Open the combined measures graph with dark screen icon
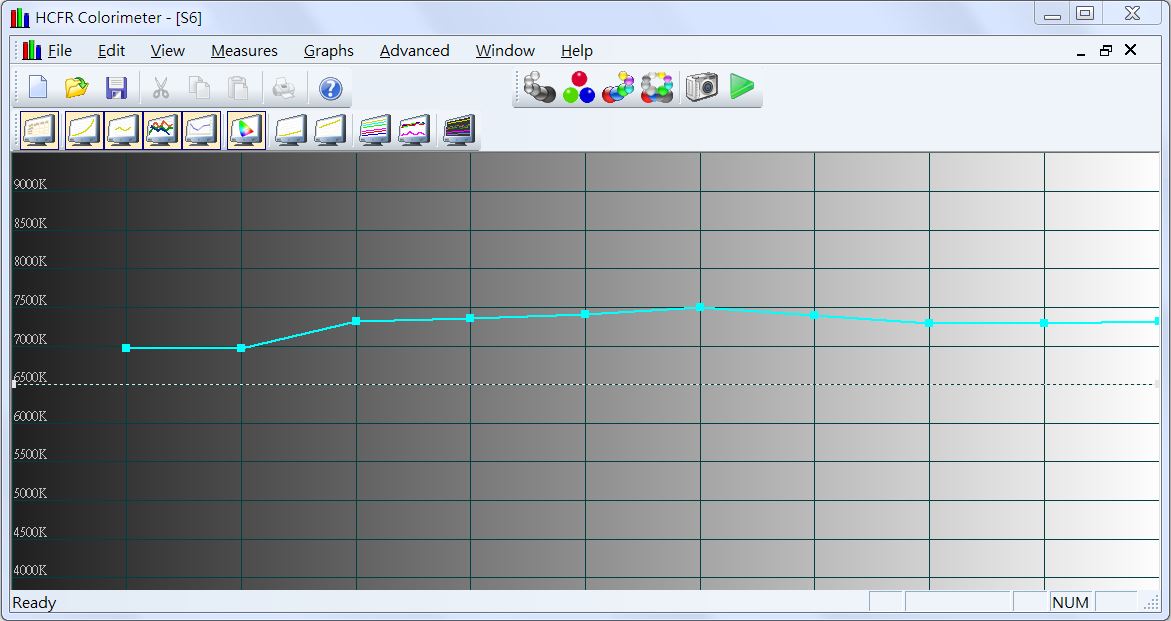This screenshot has height=621, width=1171. click(x=459, y=131)
